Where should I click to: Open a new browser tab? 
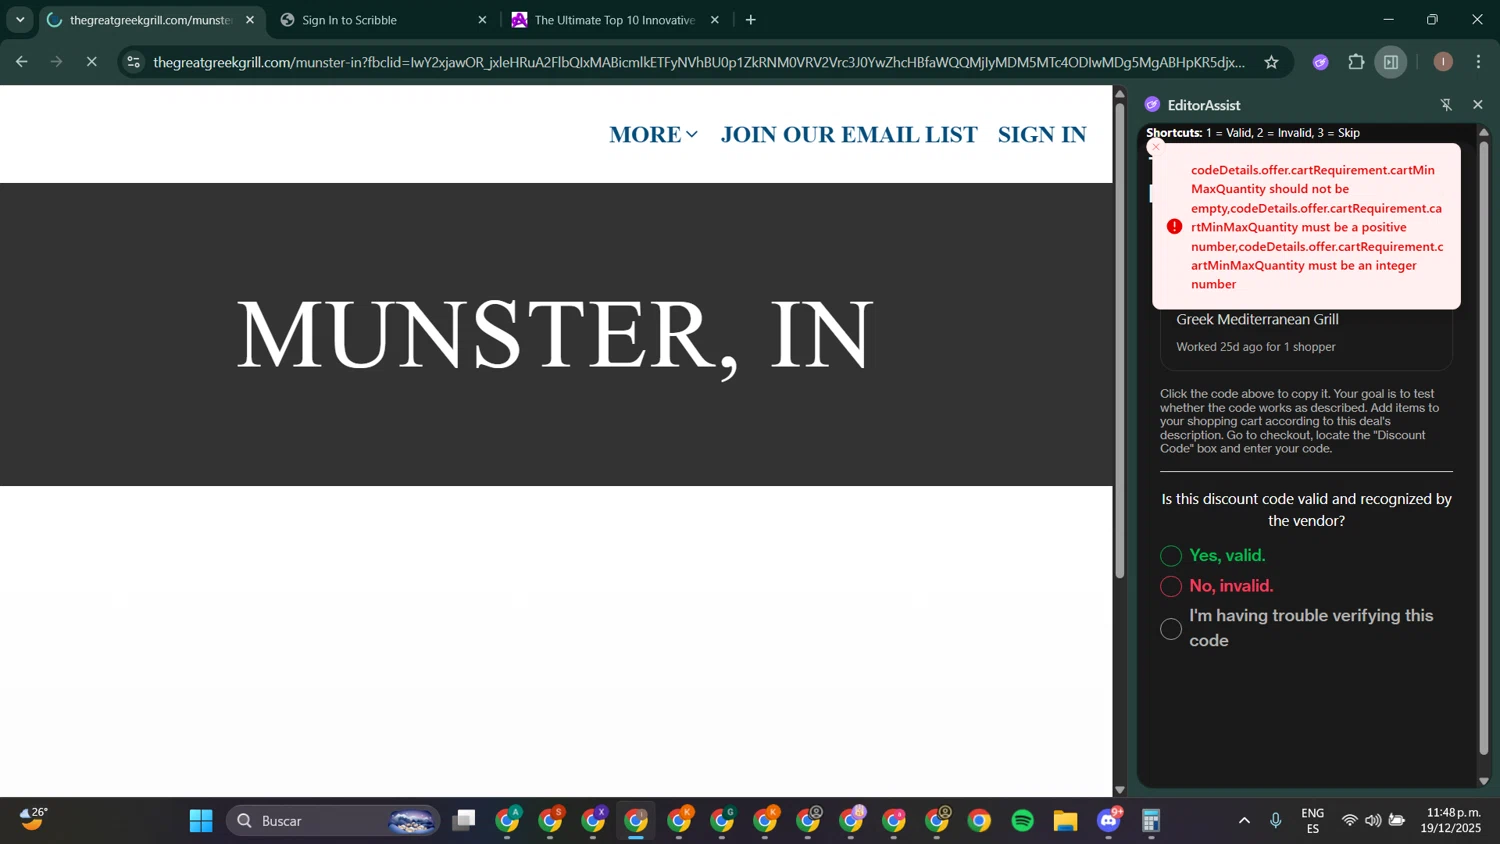tap(751, 20)
